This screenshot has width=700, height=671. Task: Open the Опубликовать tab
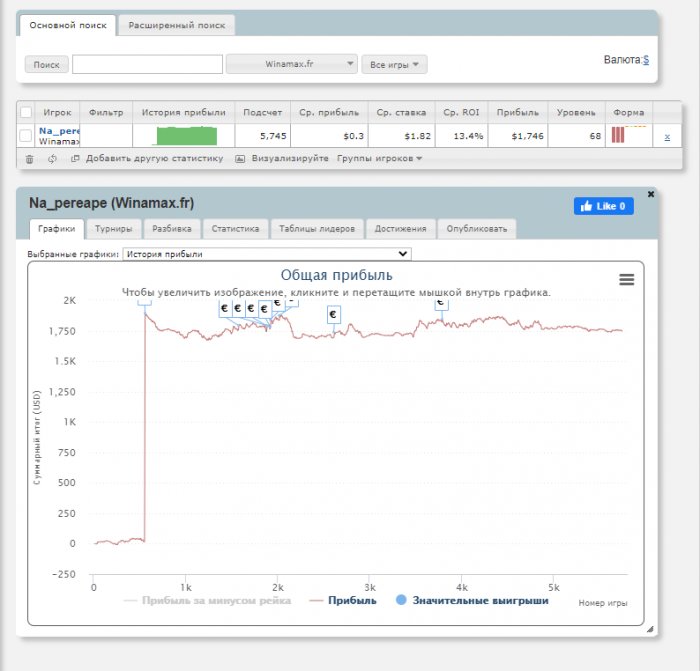[477, 229]
